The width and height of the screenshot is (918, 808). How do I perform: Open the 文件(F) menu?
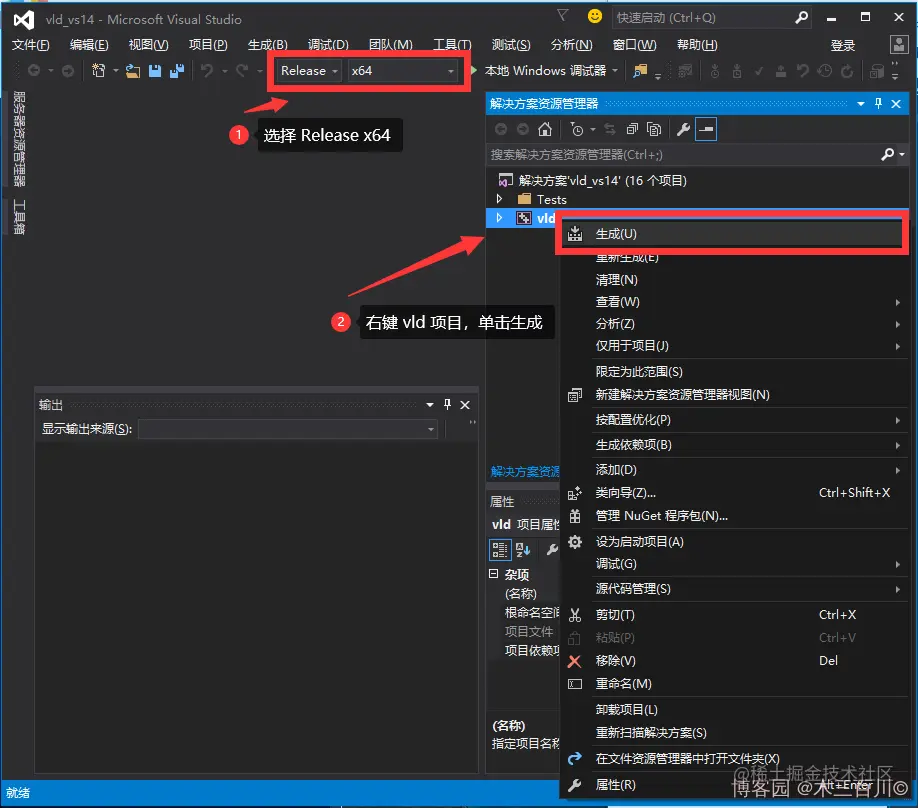coord(30,45)
